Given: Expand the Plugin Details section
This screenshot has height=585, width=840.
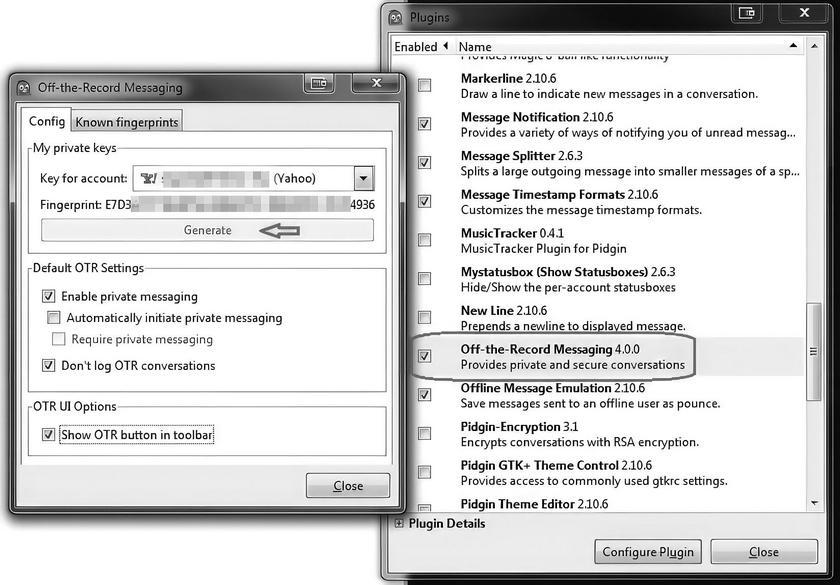Looking at the screenshot, I should point(399,523).
